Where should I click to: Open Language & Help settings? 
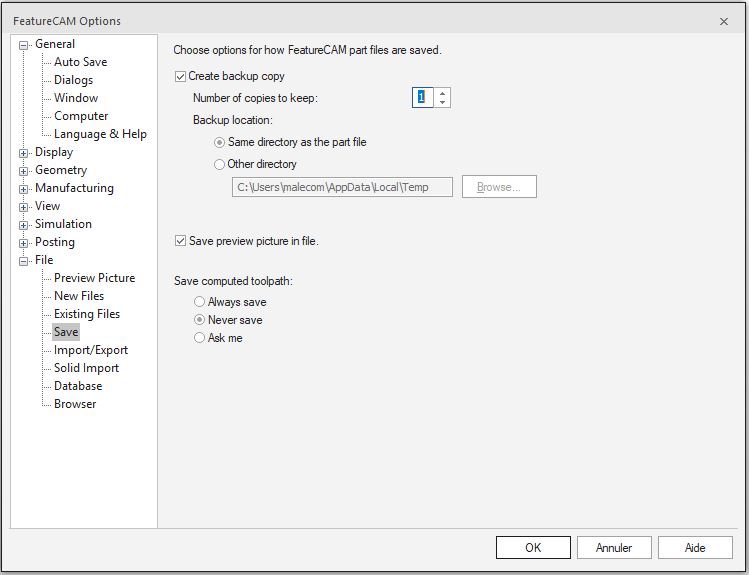tap(100, 134)
